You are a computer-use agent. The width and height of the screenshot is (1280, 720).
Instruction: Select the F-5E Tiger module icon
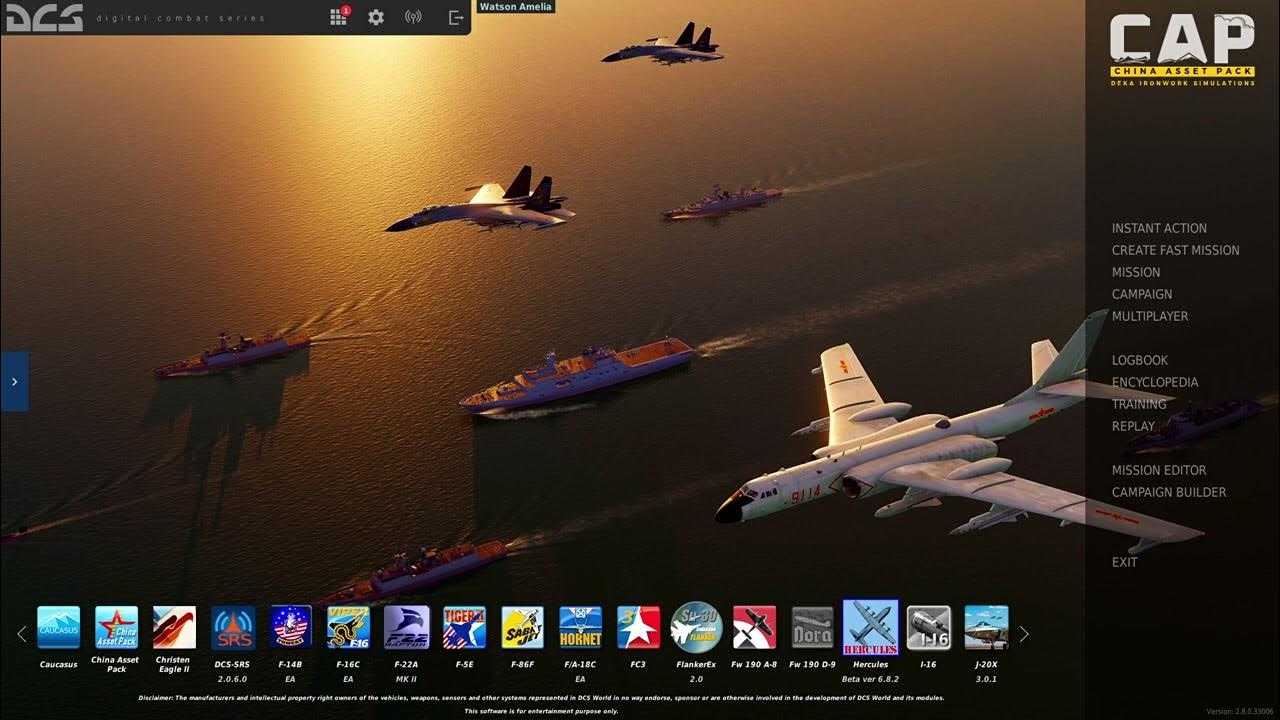point(464,627)
